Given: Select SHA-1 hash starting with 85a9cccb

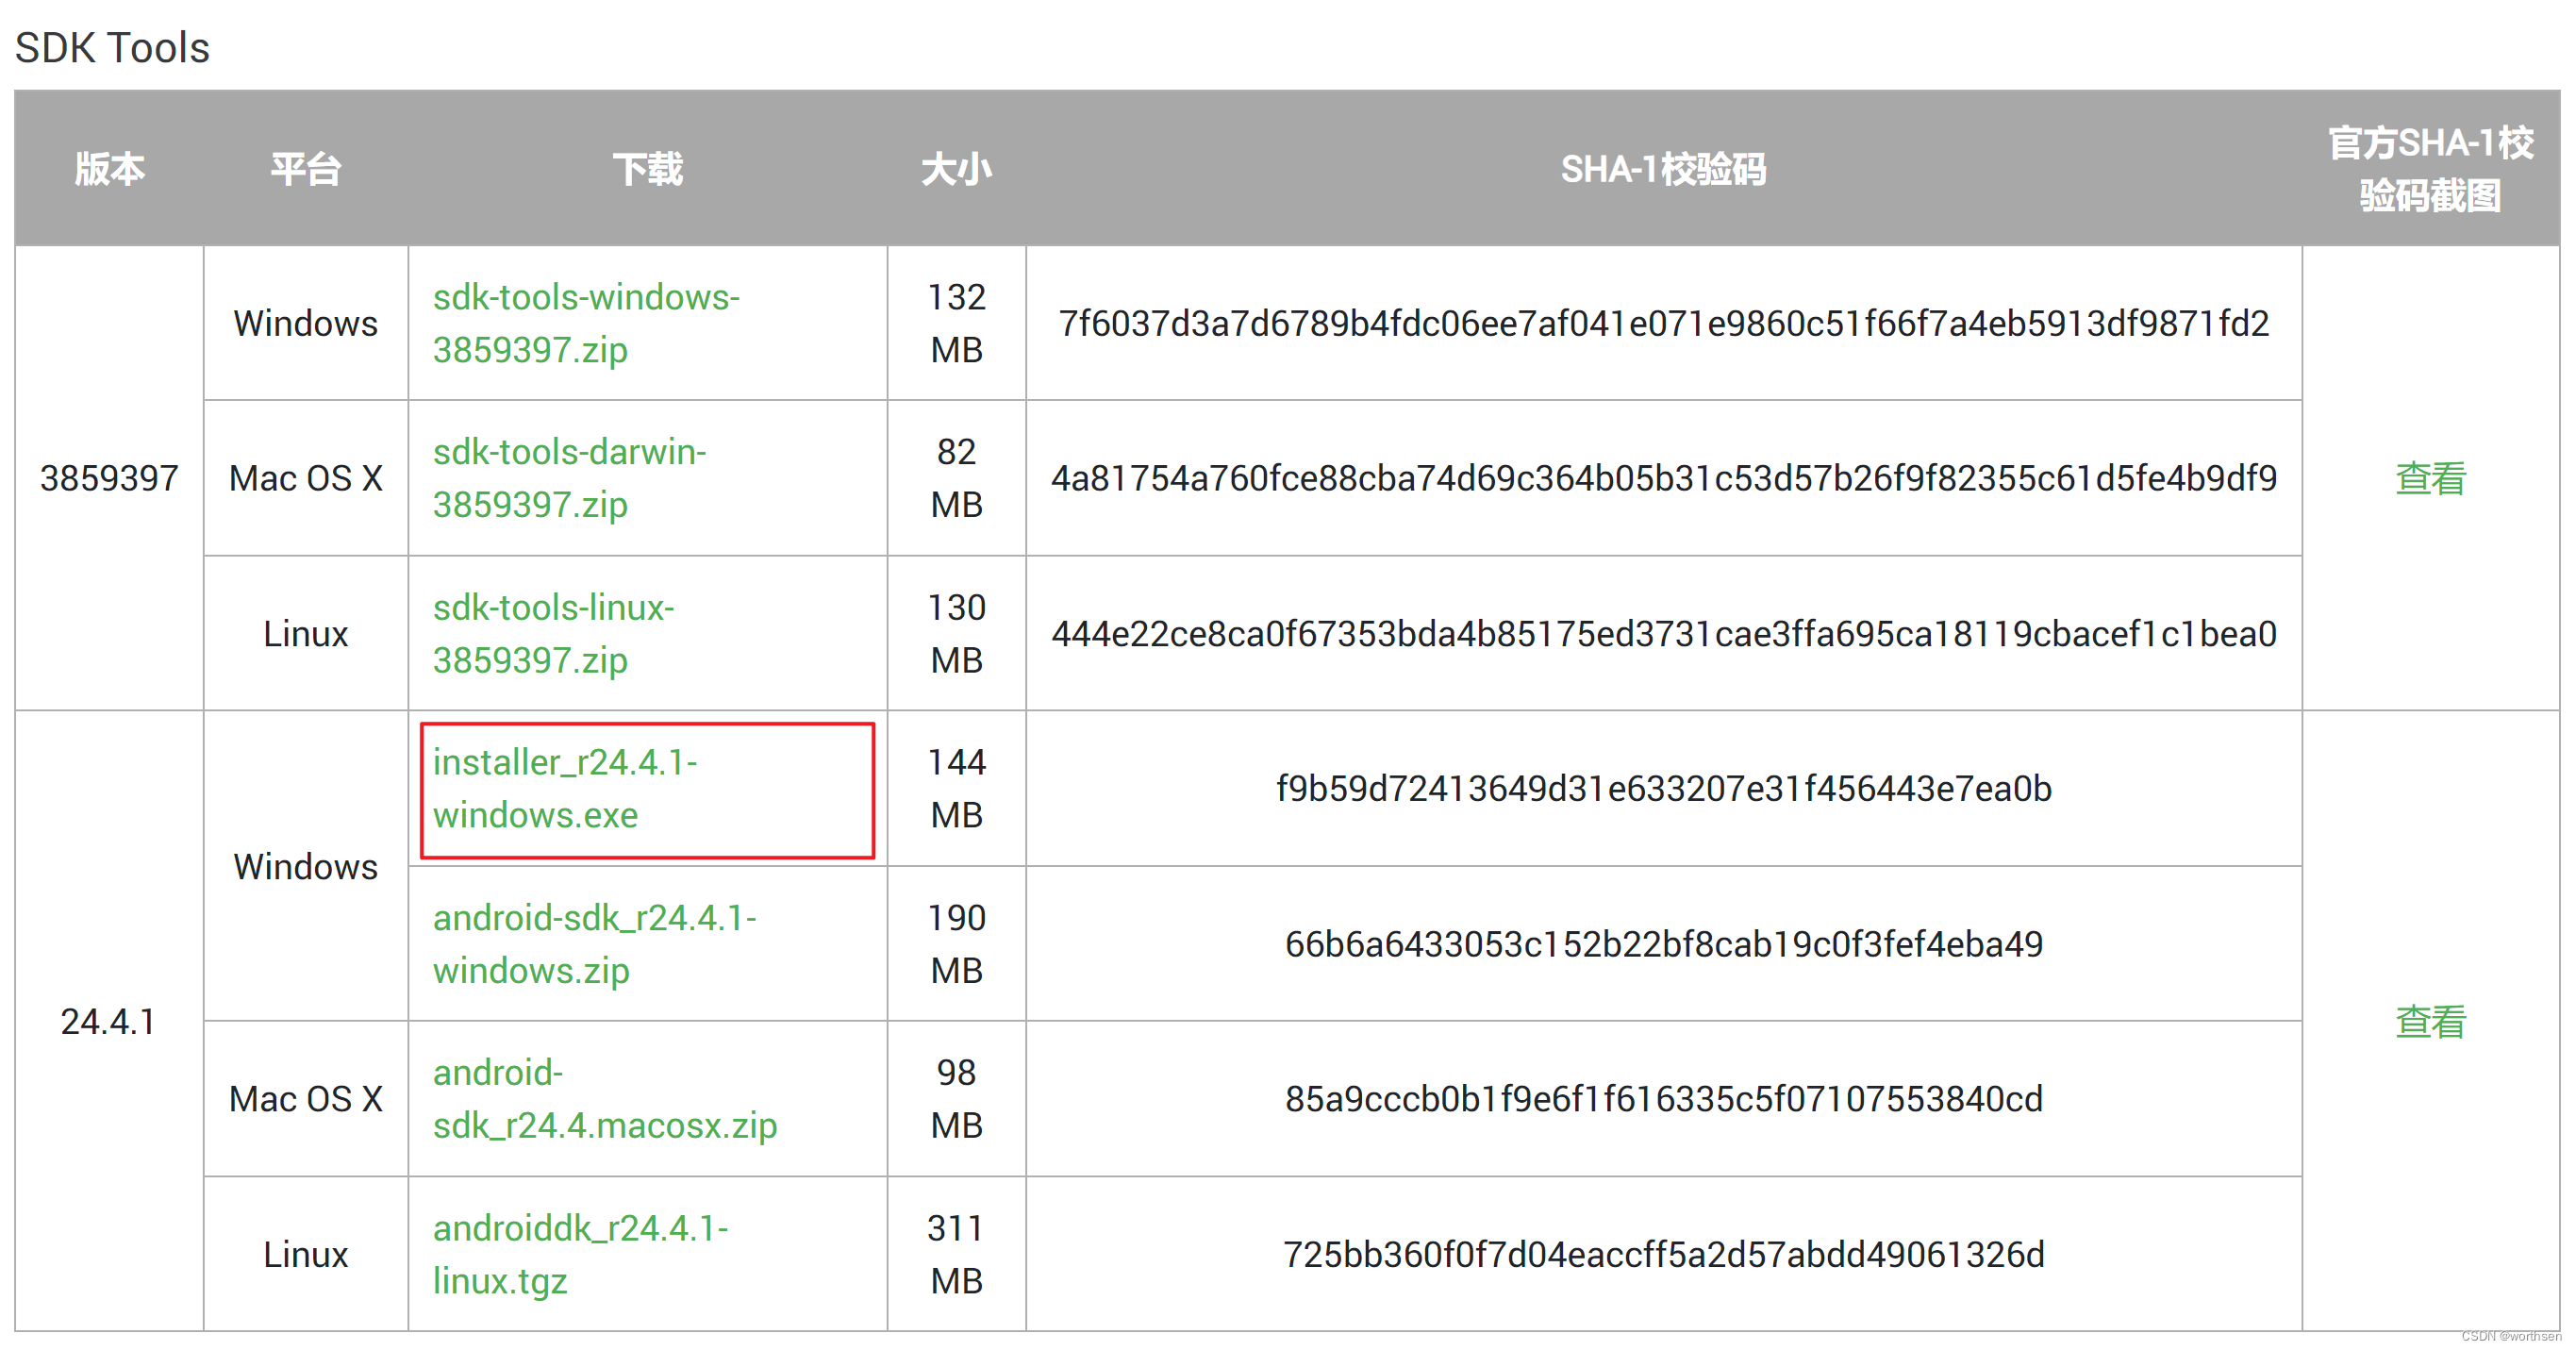Looking at the screenshot, I should [x=1663, y=1098].
